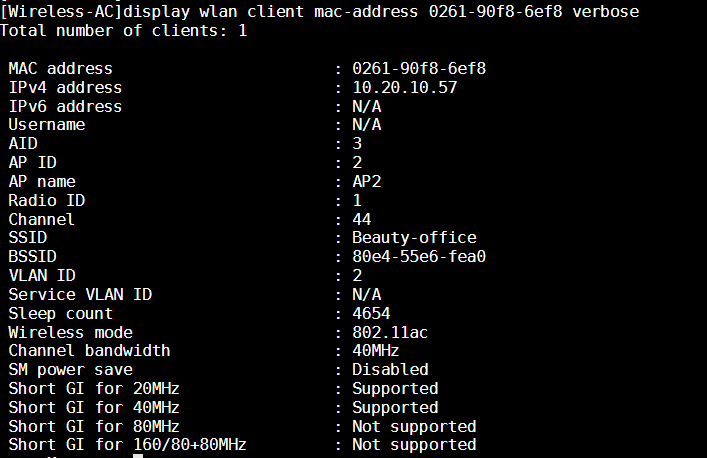Click the Total number of clients line

[x=124, y=30]
